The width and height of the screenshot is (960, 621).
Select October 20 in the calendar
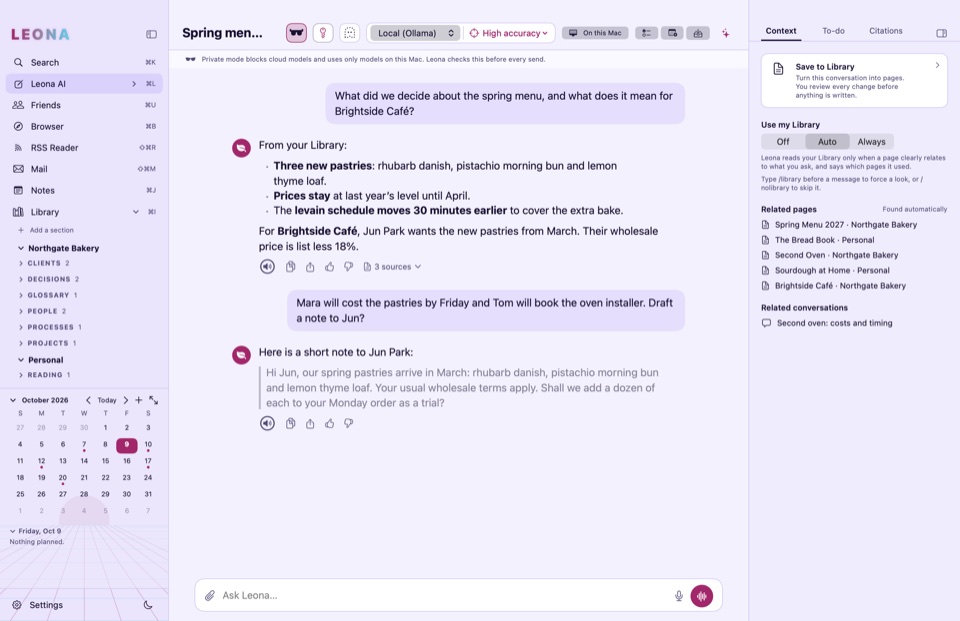62,478
